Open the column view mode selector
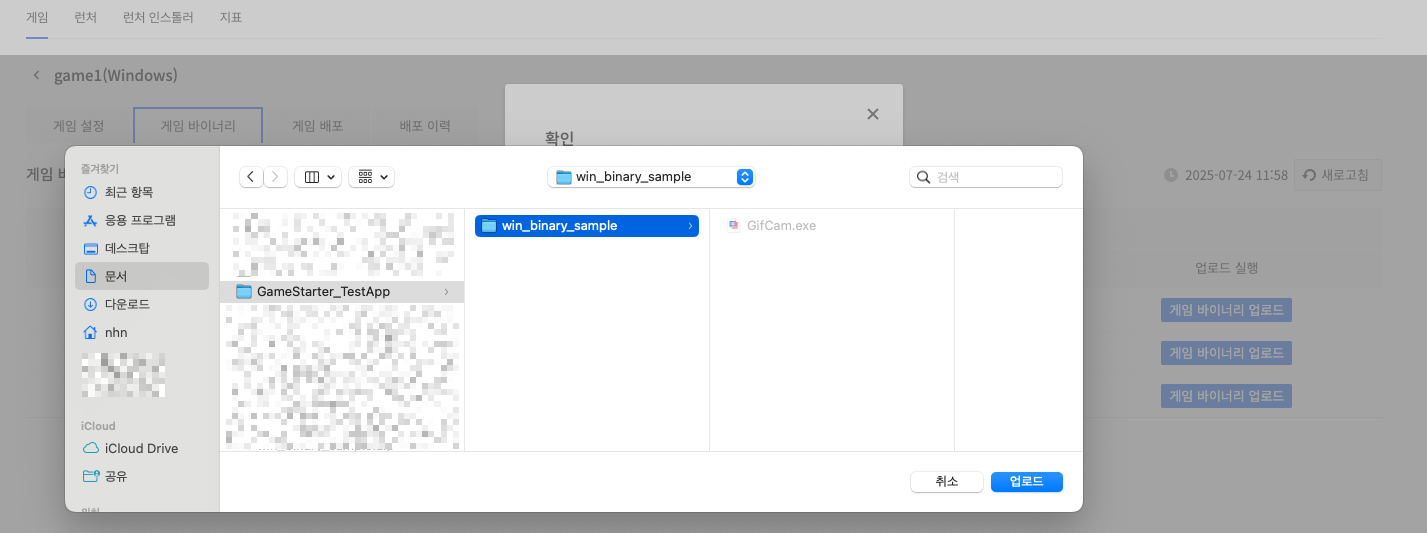Viewport: 1427px width, 533px height. (x=318, y=177)
